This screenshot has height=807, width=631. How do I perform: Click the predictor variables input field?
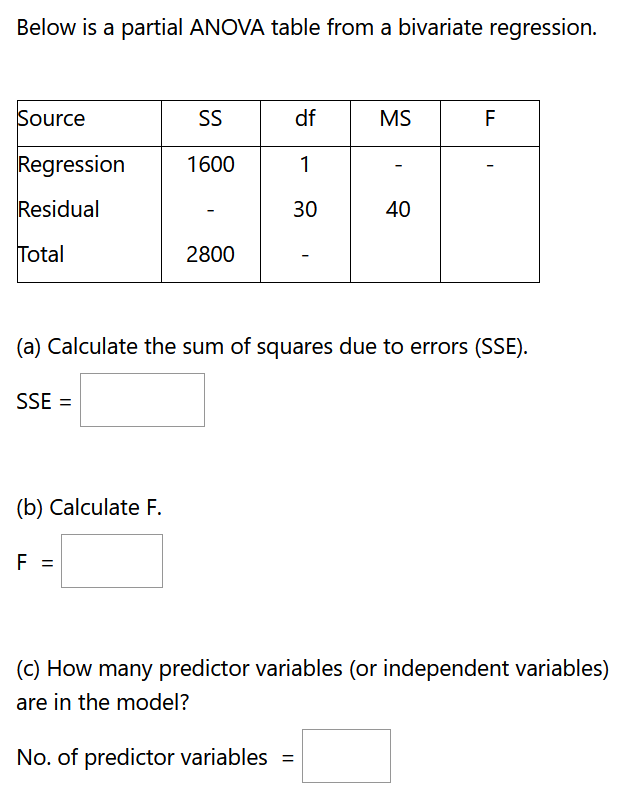(x=346, y=756)
